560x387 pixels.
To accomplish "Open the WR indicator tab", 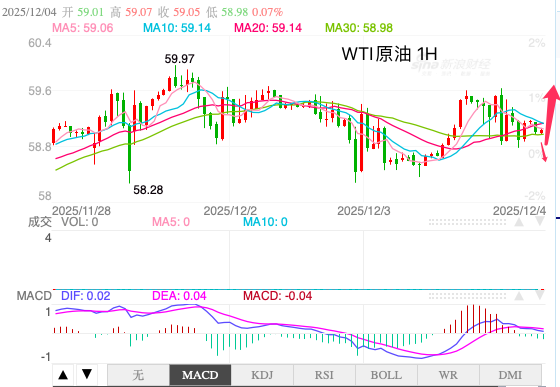I will 448,375.
